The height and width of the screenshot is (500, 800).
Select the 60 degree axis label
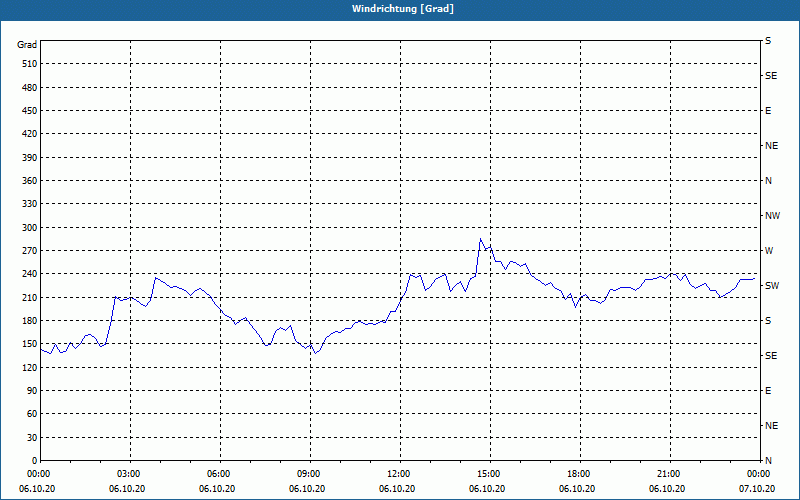click(32, 414)
